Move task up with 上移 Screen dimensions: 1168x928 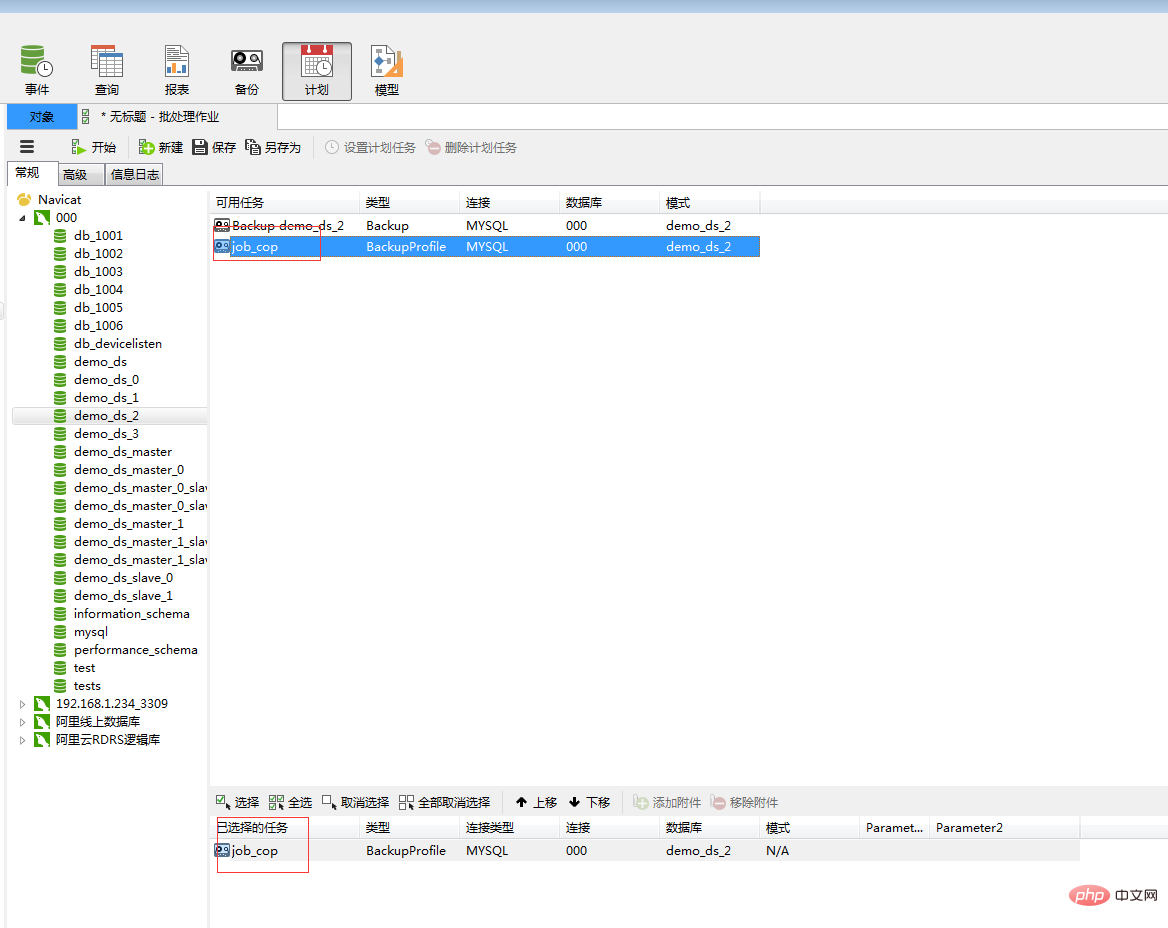(536, 802)
